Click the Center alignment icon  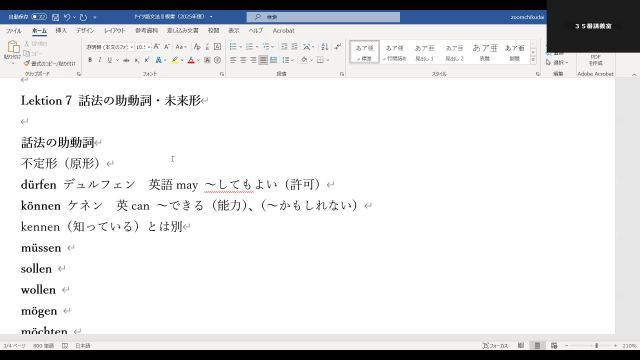click(243, 60)
